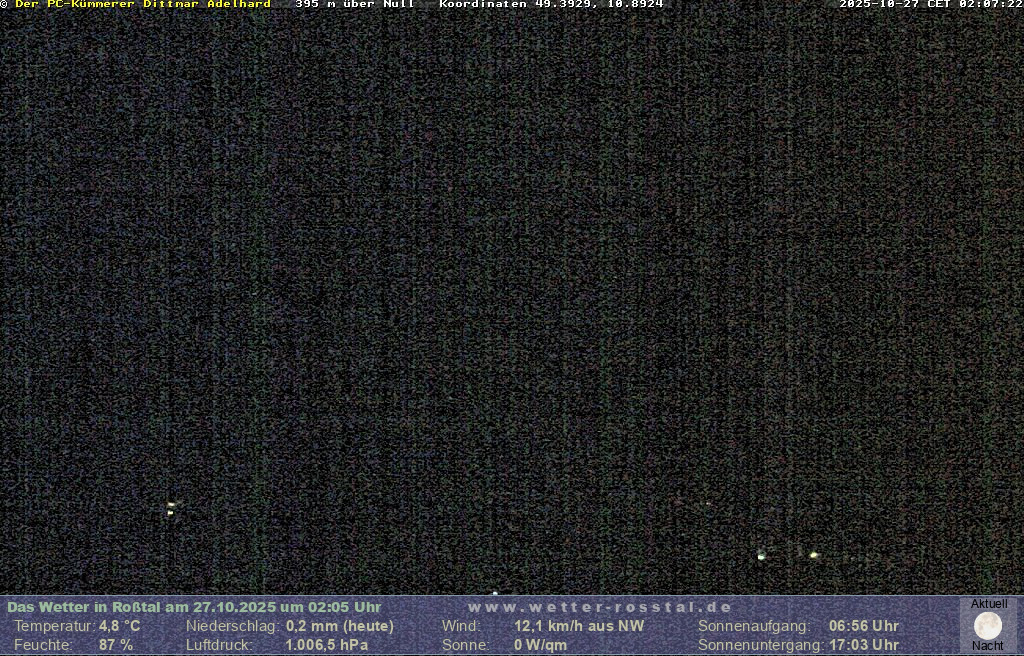Click the moon icon in the weather bar
The image size is (1024, 656).
(988, 626)
